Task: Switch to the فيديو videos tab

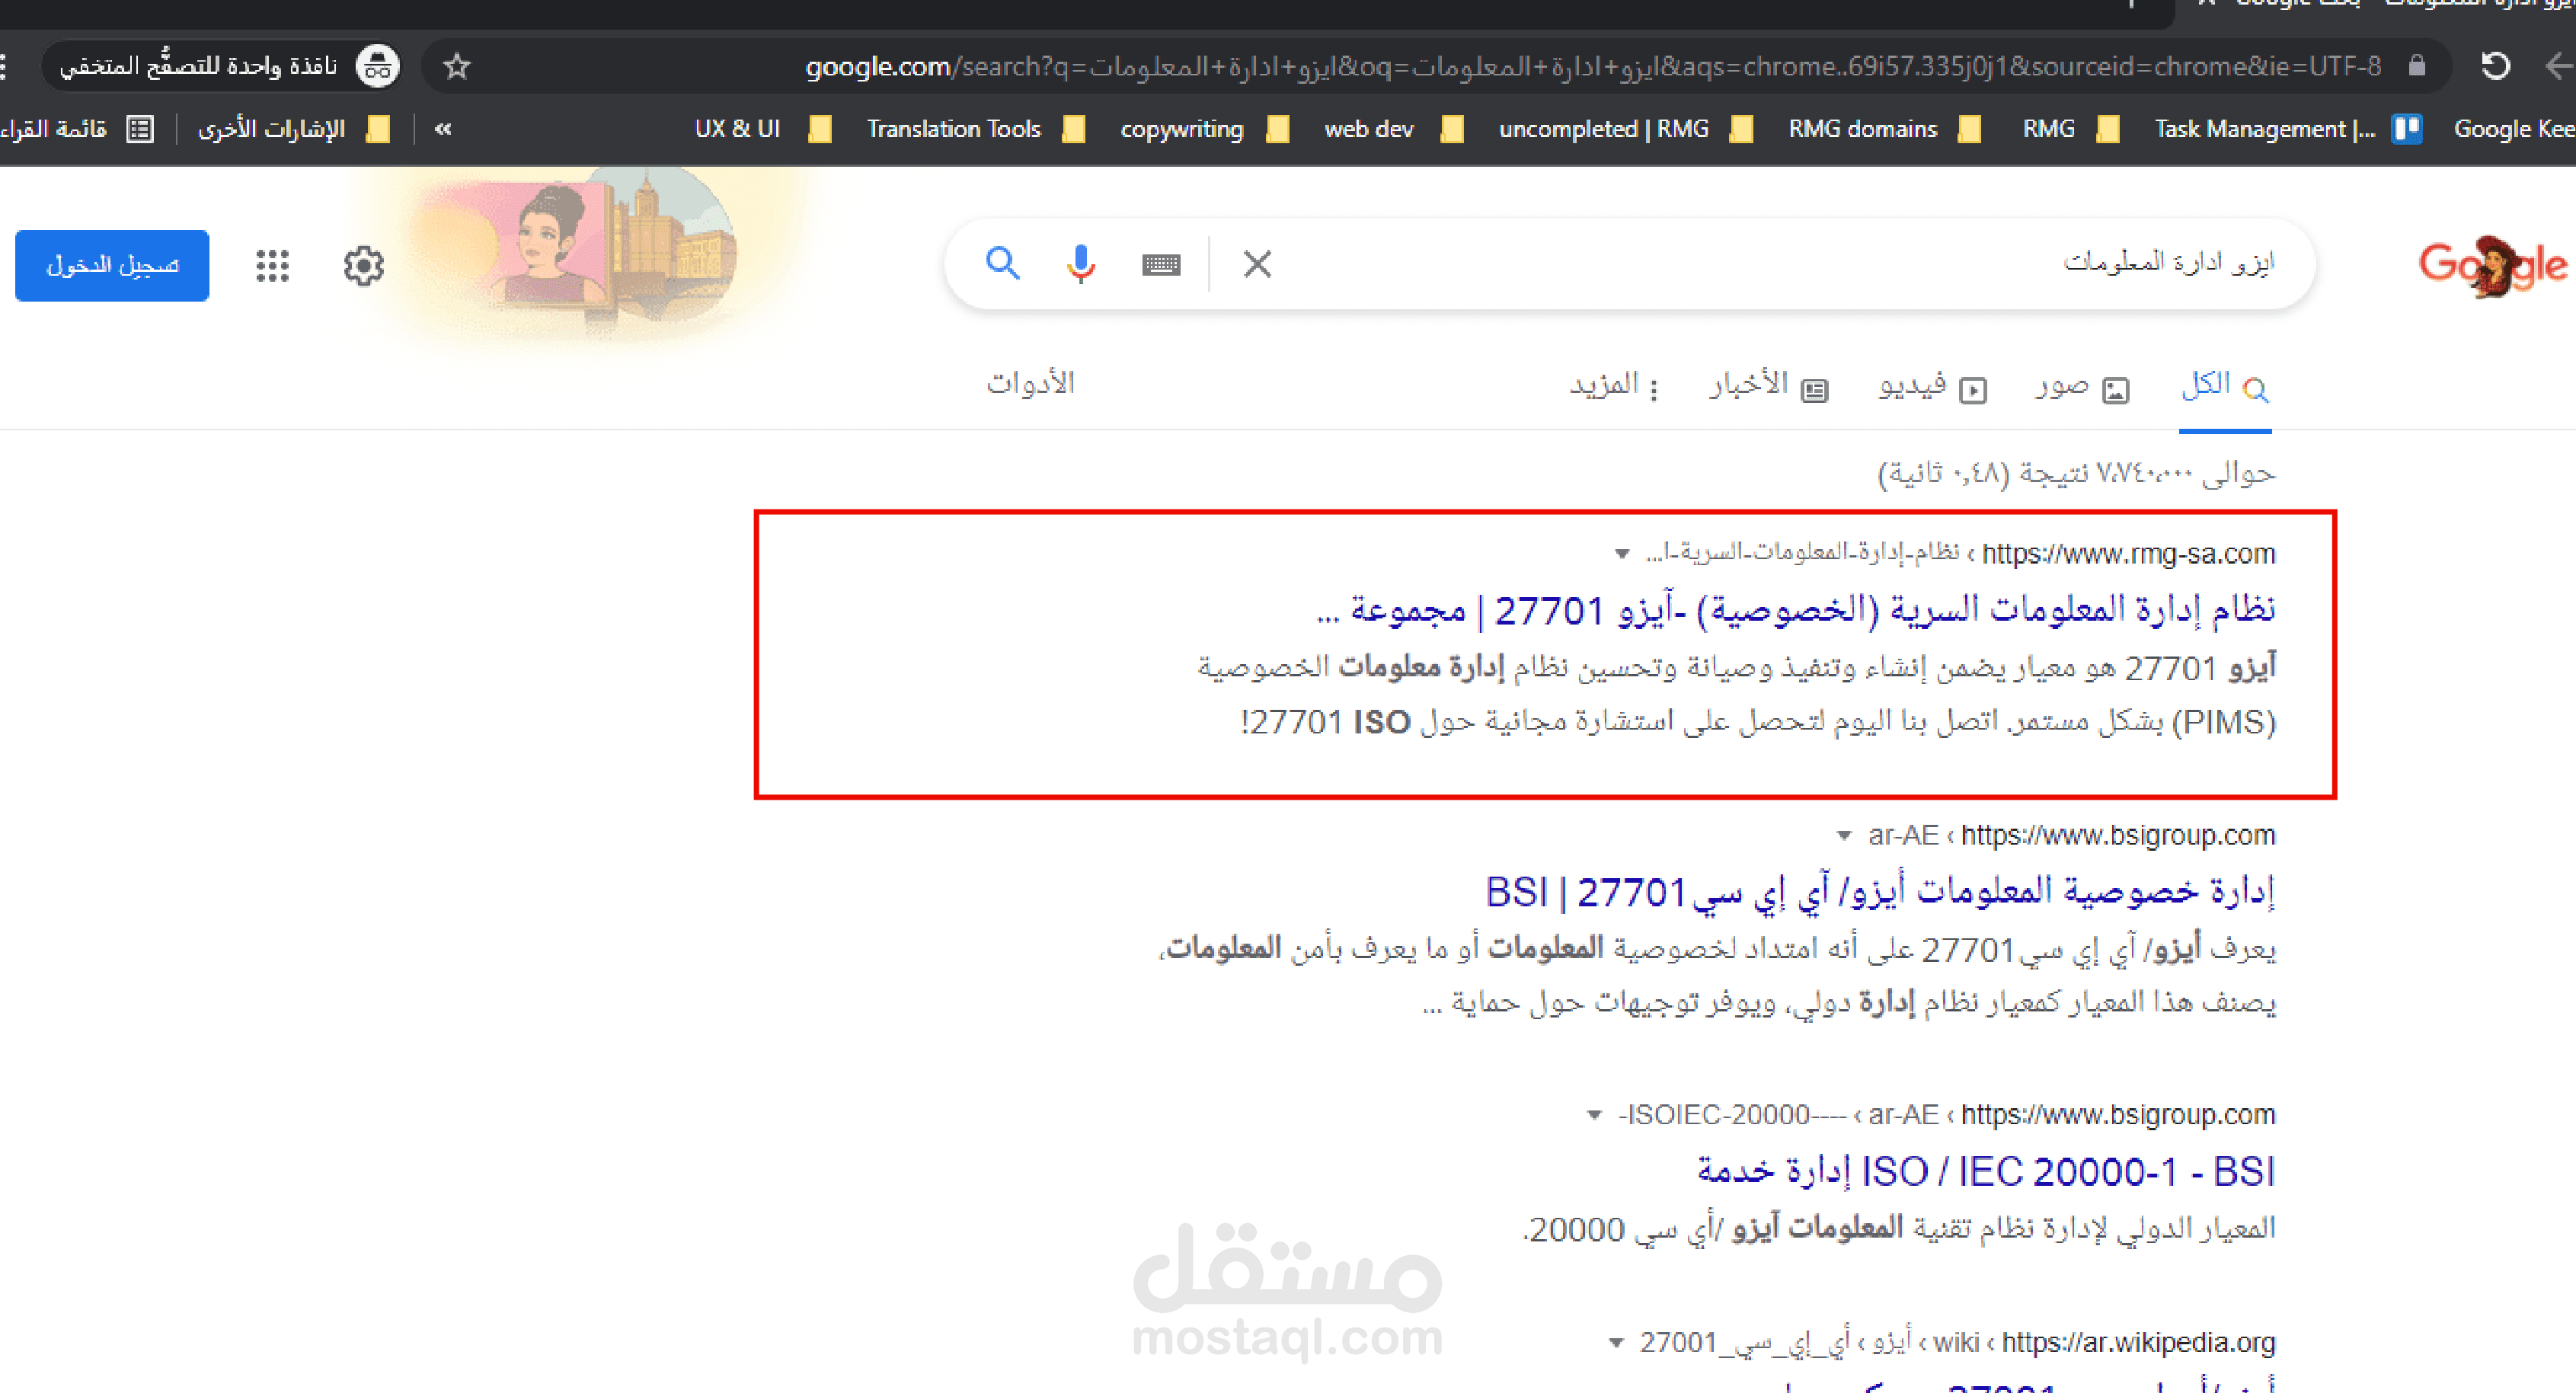Action: [1932, 387]
